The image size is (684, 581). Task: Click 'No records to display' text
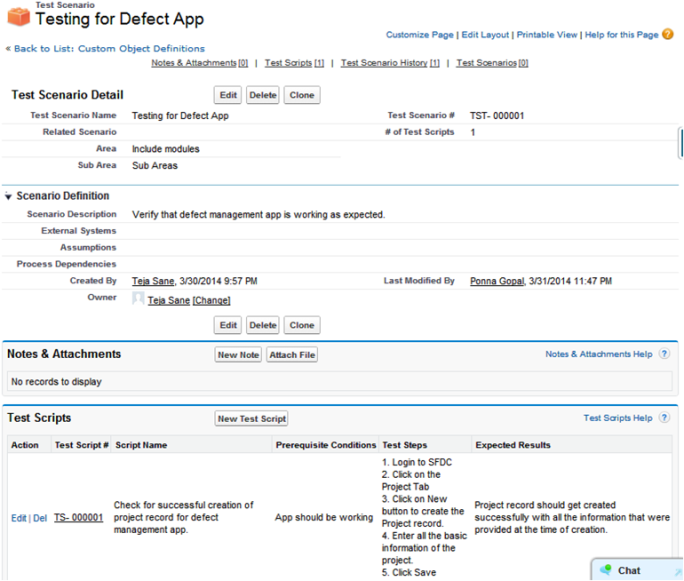click(x=56, y=382)
